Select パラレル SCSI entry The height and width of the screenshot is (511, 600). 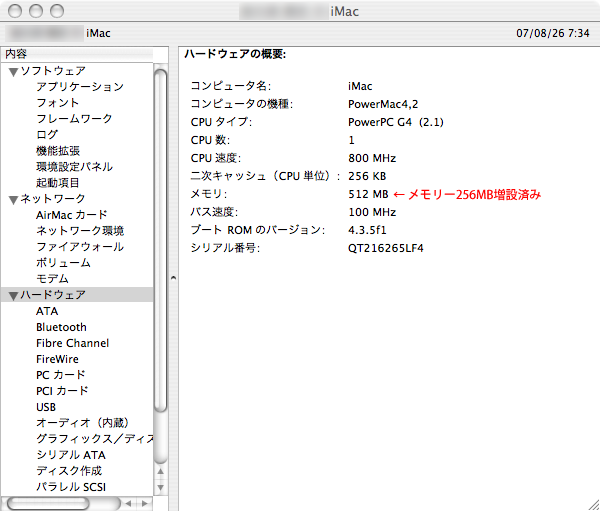click(x=71, y=487)
